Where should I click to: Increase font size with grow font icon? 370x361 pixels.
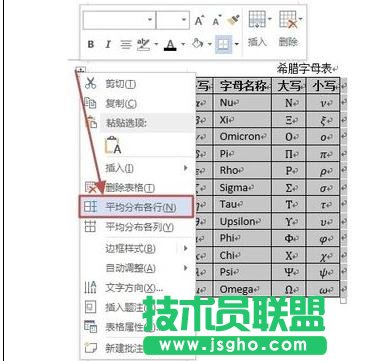[x=199, y=21]
